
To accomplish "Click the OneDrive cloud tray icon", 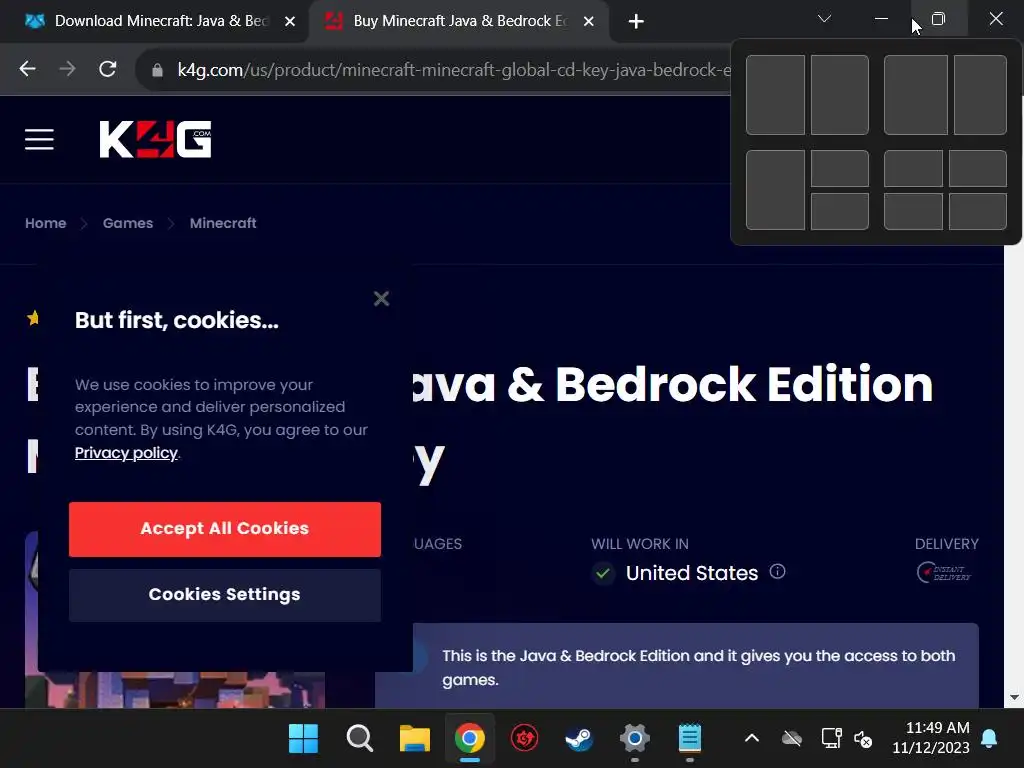I will tap(792, 739).
